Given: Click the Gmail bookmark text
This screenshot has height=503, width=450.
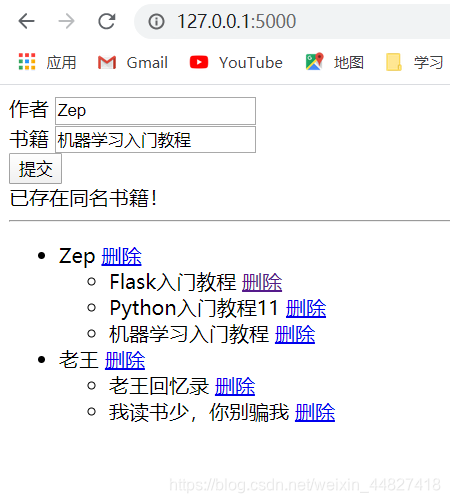Looking at the screenshot, I should click(x=147, y=63).
